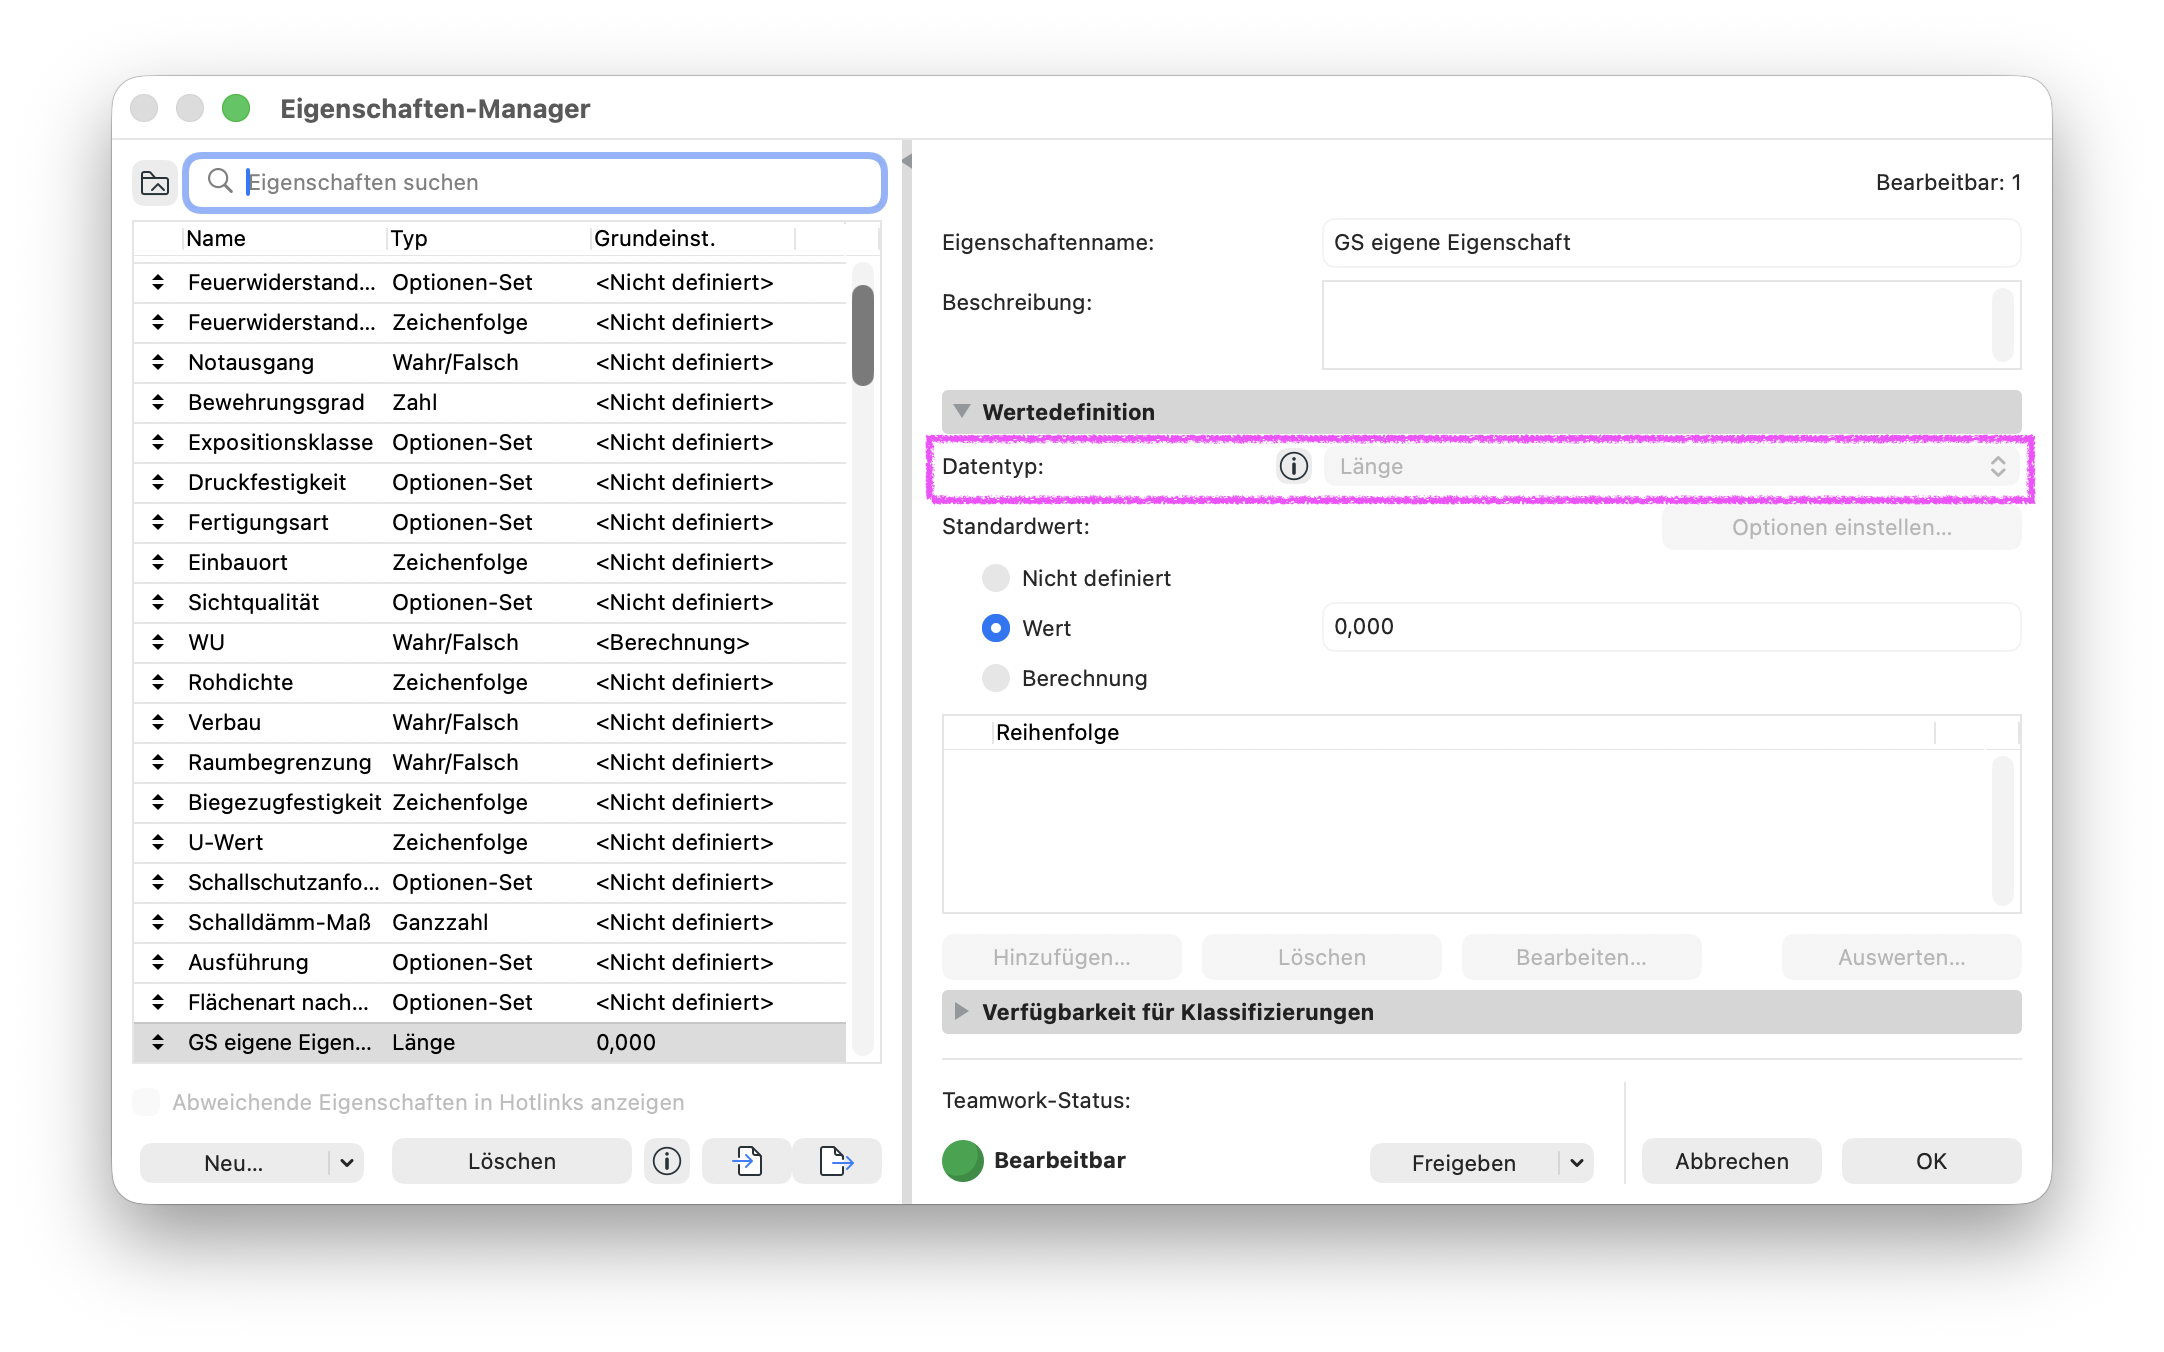2164x1352 pixels.
Task: Show the Datentyp info icon
Action: coord(1293,466)
